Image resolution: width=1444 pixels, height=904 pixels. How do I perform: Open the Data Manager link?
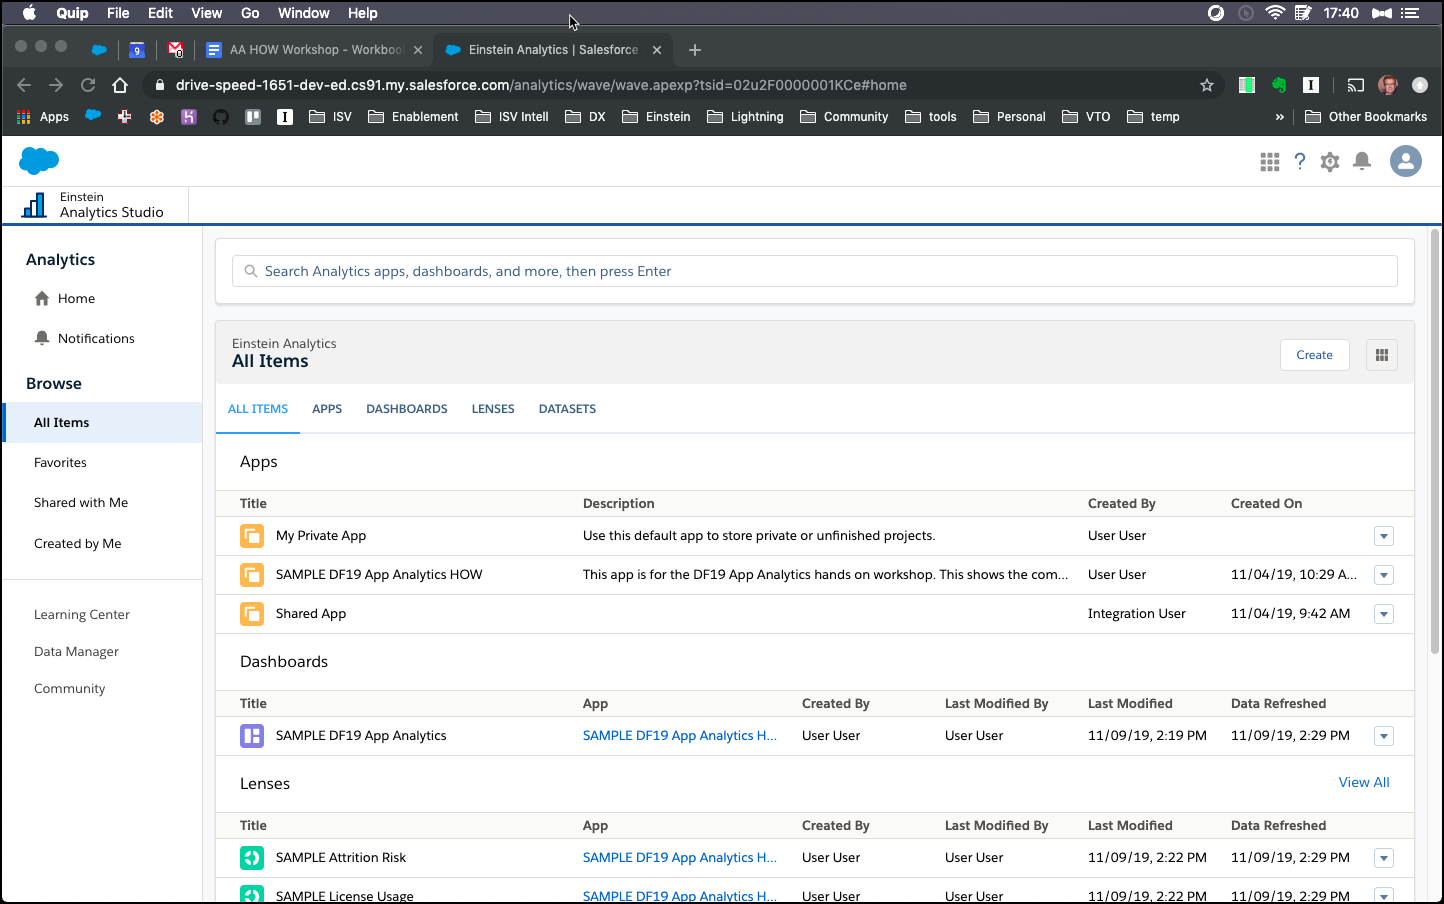(76, 652)
